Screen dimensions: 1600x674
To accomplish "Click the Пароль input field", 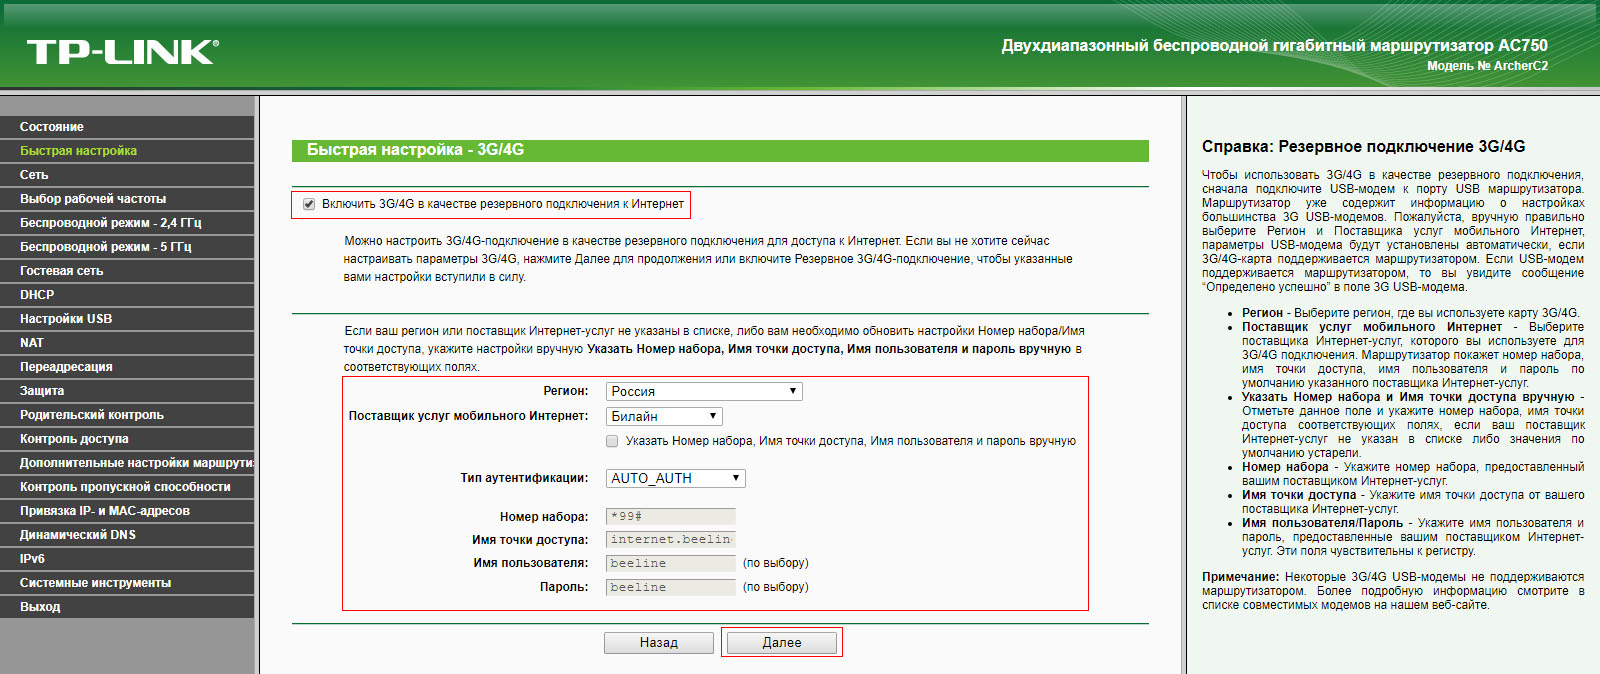I will [x=671, y=587].
